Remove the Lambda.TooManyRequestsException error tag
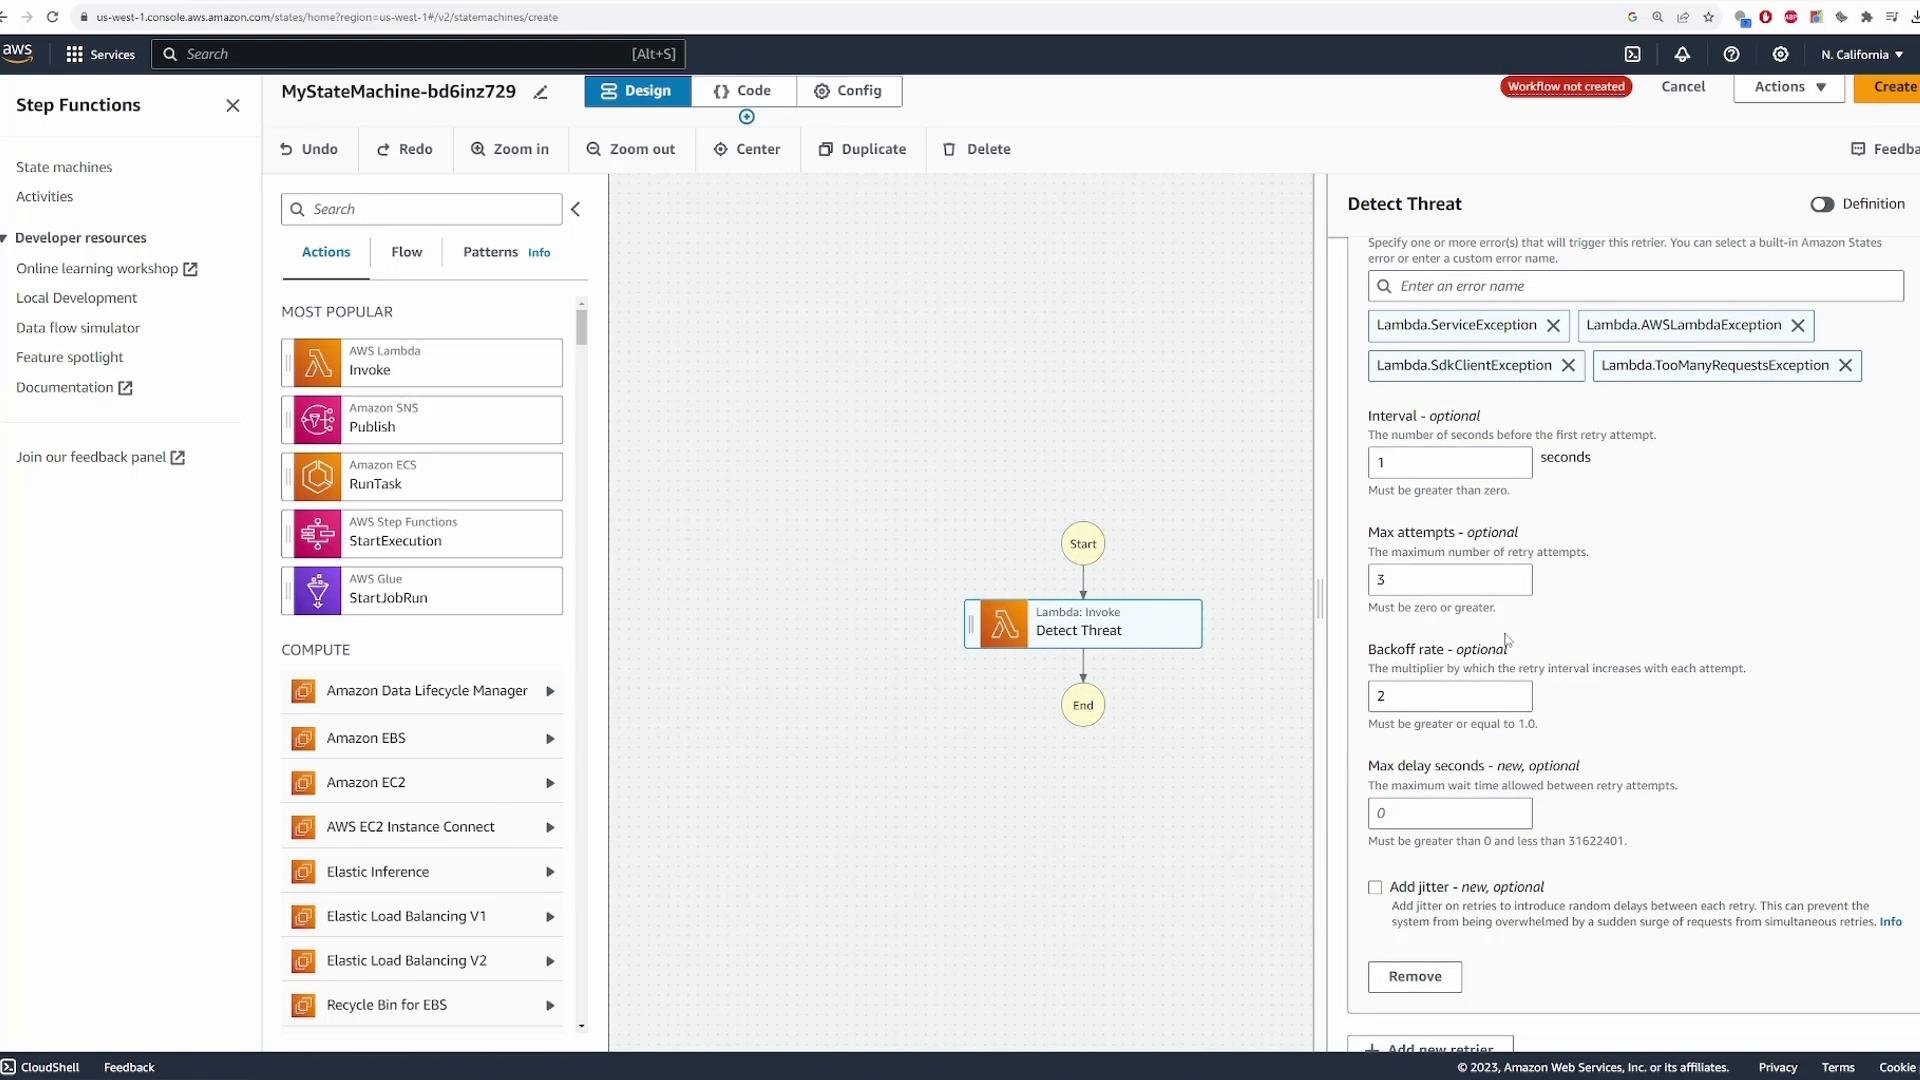 (1845, 366)
